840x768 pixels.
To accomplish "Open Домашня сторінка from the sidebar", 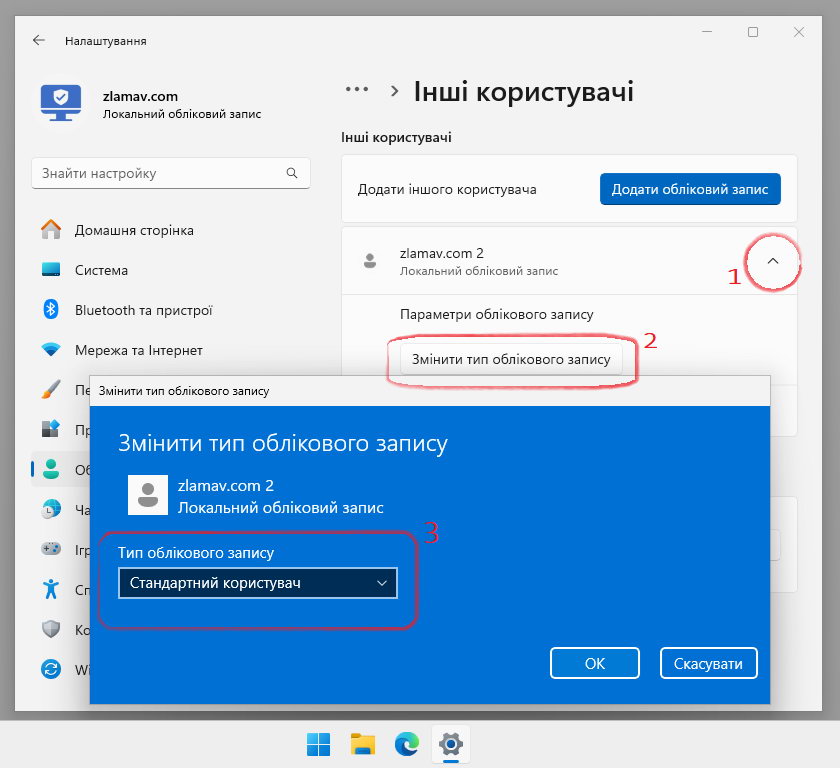I will 134,230.
